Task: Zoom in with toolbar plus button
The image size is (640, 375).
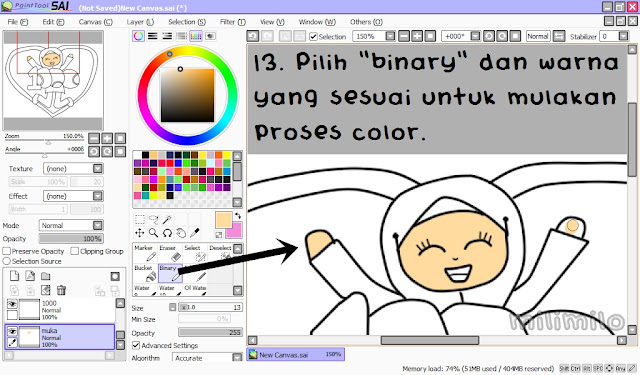Action: click(417, 36)
